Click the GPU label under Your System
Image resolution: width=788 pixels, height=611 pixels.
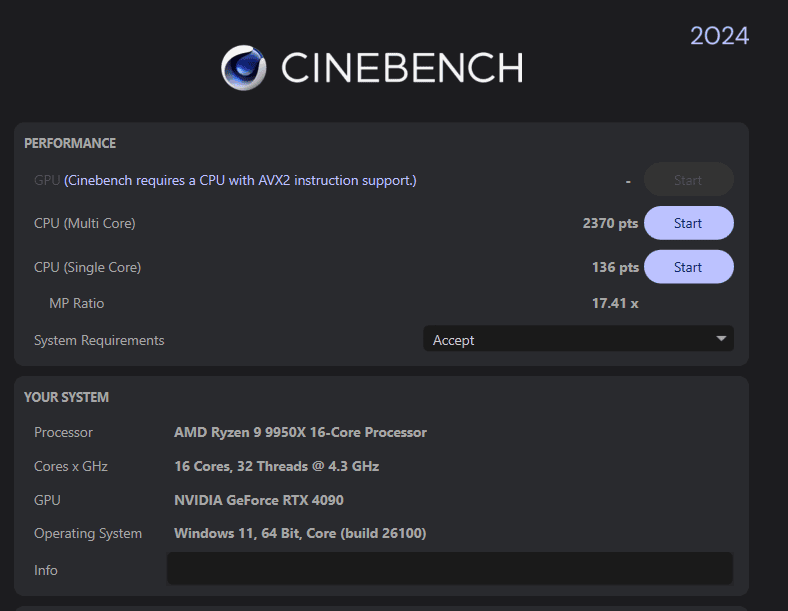tap(47, 500)
